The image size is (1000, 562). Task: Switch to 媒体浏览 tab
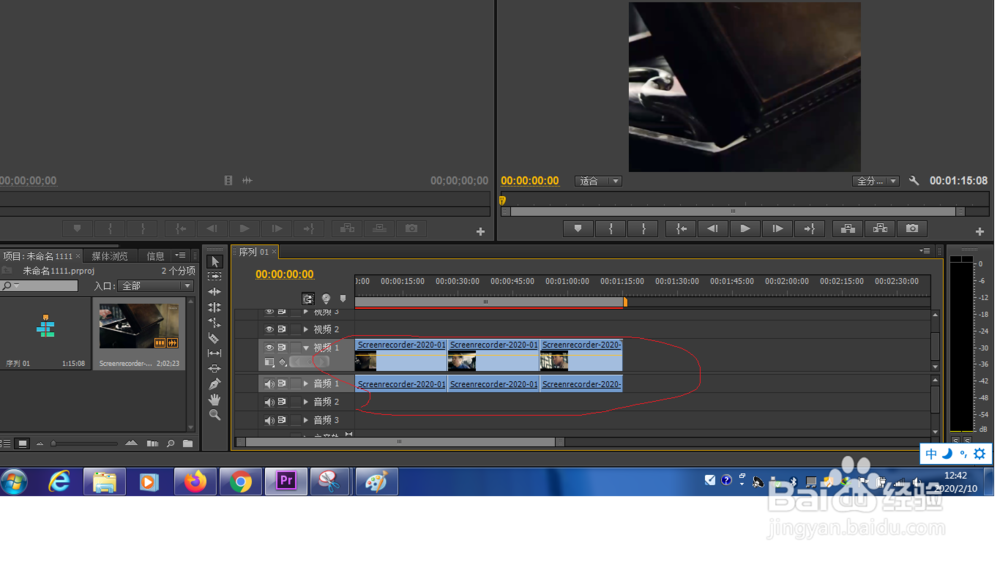110,256
